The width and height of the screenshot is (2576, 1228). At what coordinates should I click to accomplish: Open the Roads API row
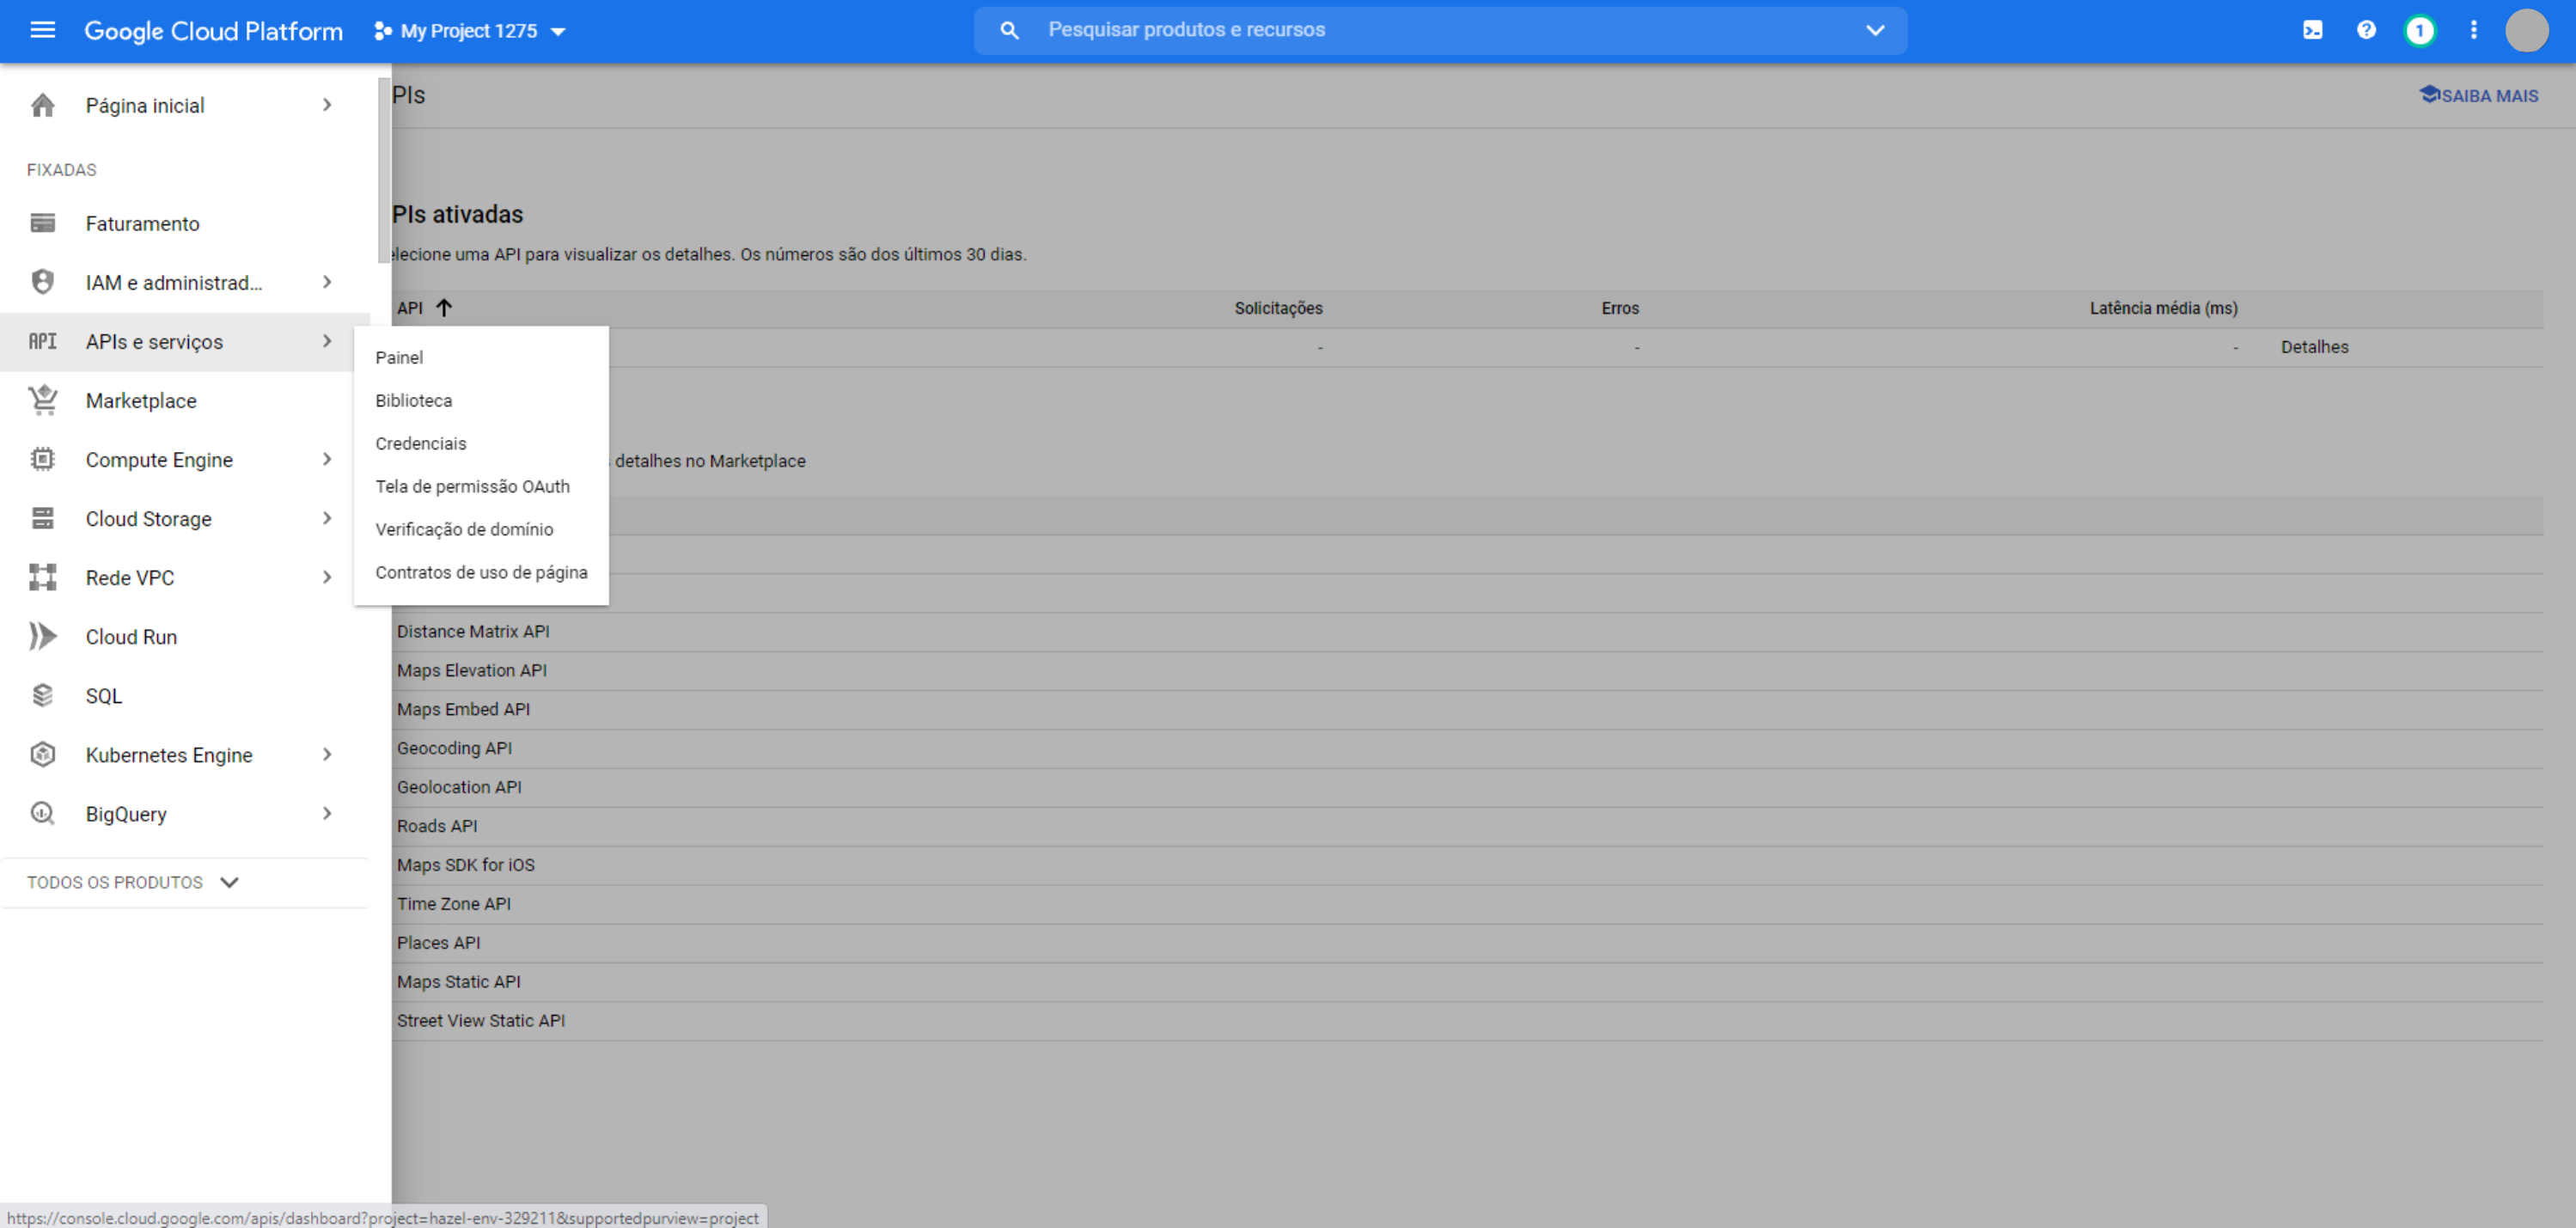(1467, 827)
